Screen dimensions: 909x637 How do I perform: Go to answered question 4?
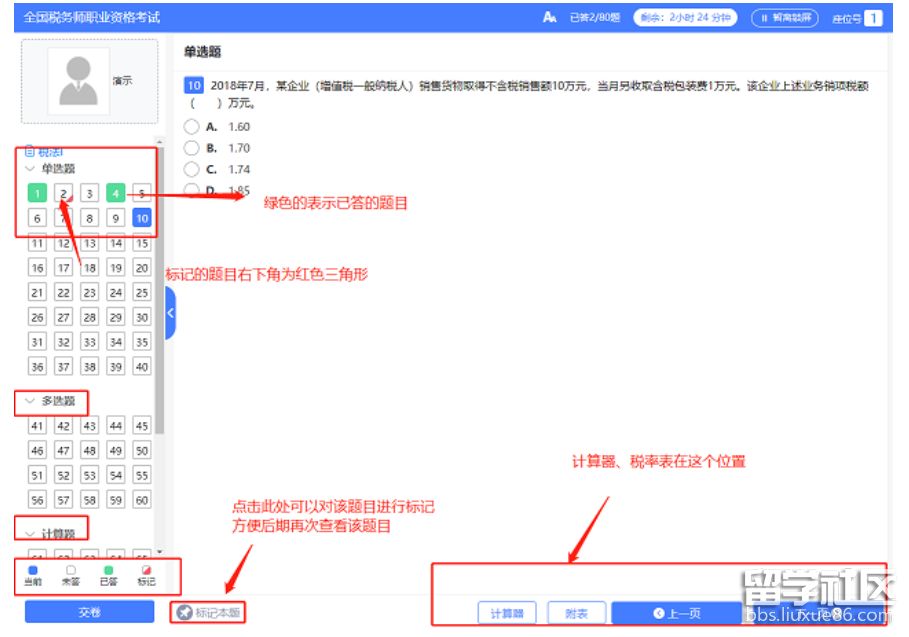(116, 194)
